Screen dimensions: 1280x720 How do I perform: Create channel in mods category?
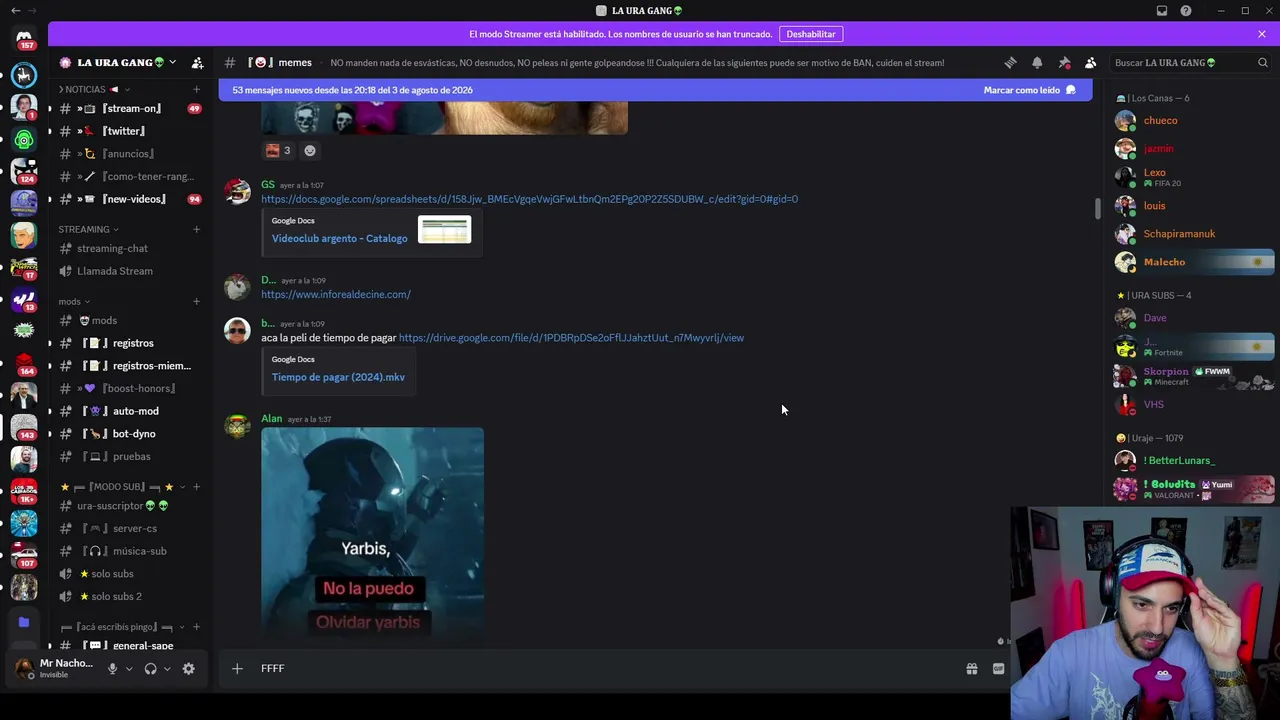coord(196,301)
